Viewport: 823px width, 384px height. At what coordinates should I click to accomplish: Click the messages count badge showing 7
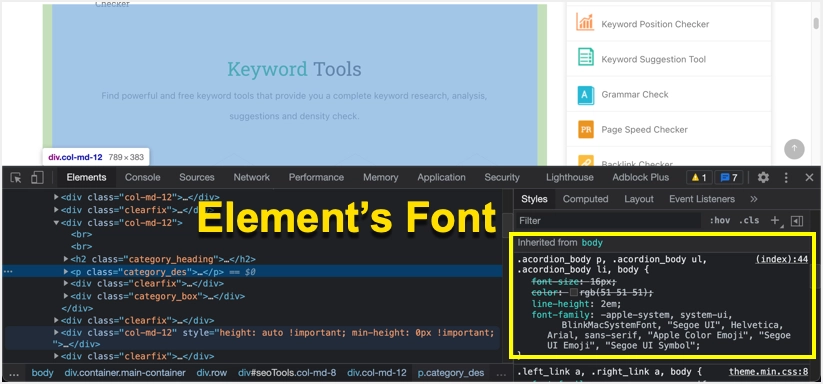(729, 177)
